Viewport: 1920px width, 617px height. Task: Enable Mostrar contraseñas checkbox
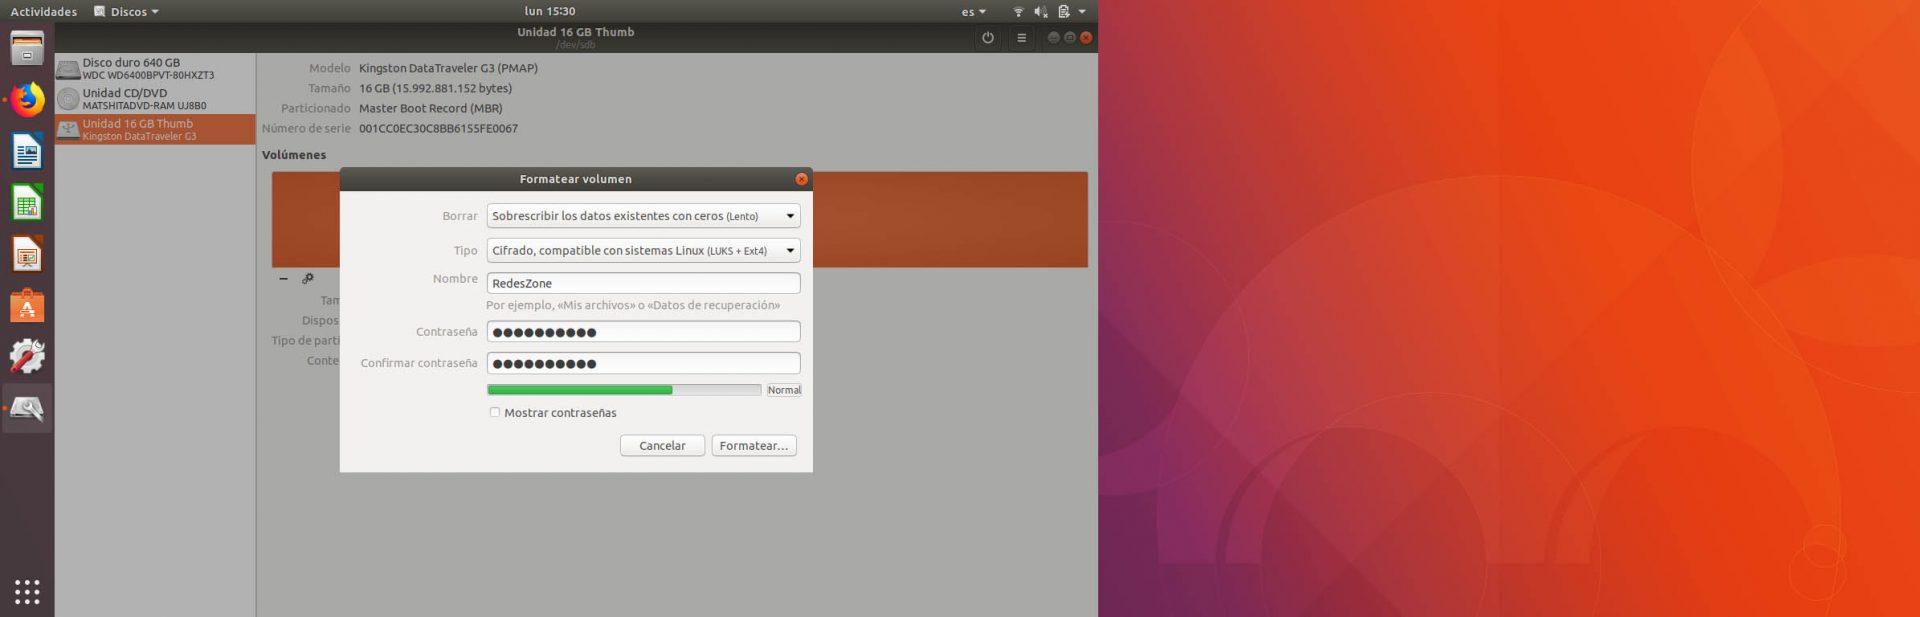[494, 412]
